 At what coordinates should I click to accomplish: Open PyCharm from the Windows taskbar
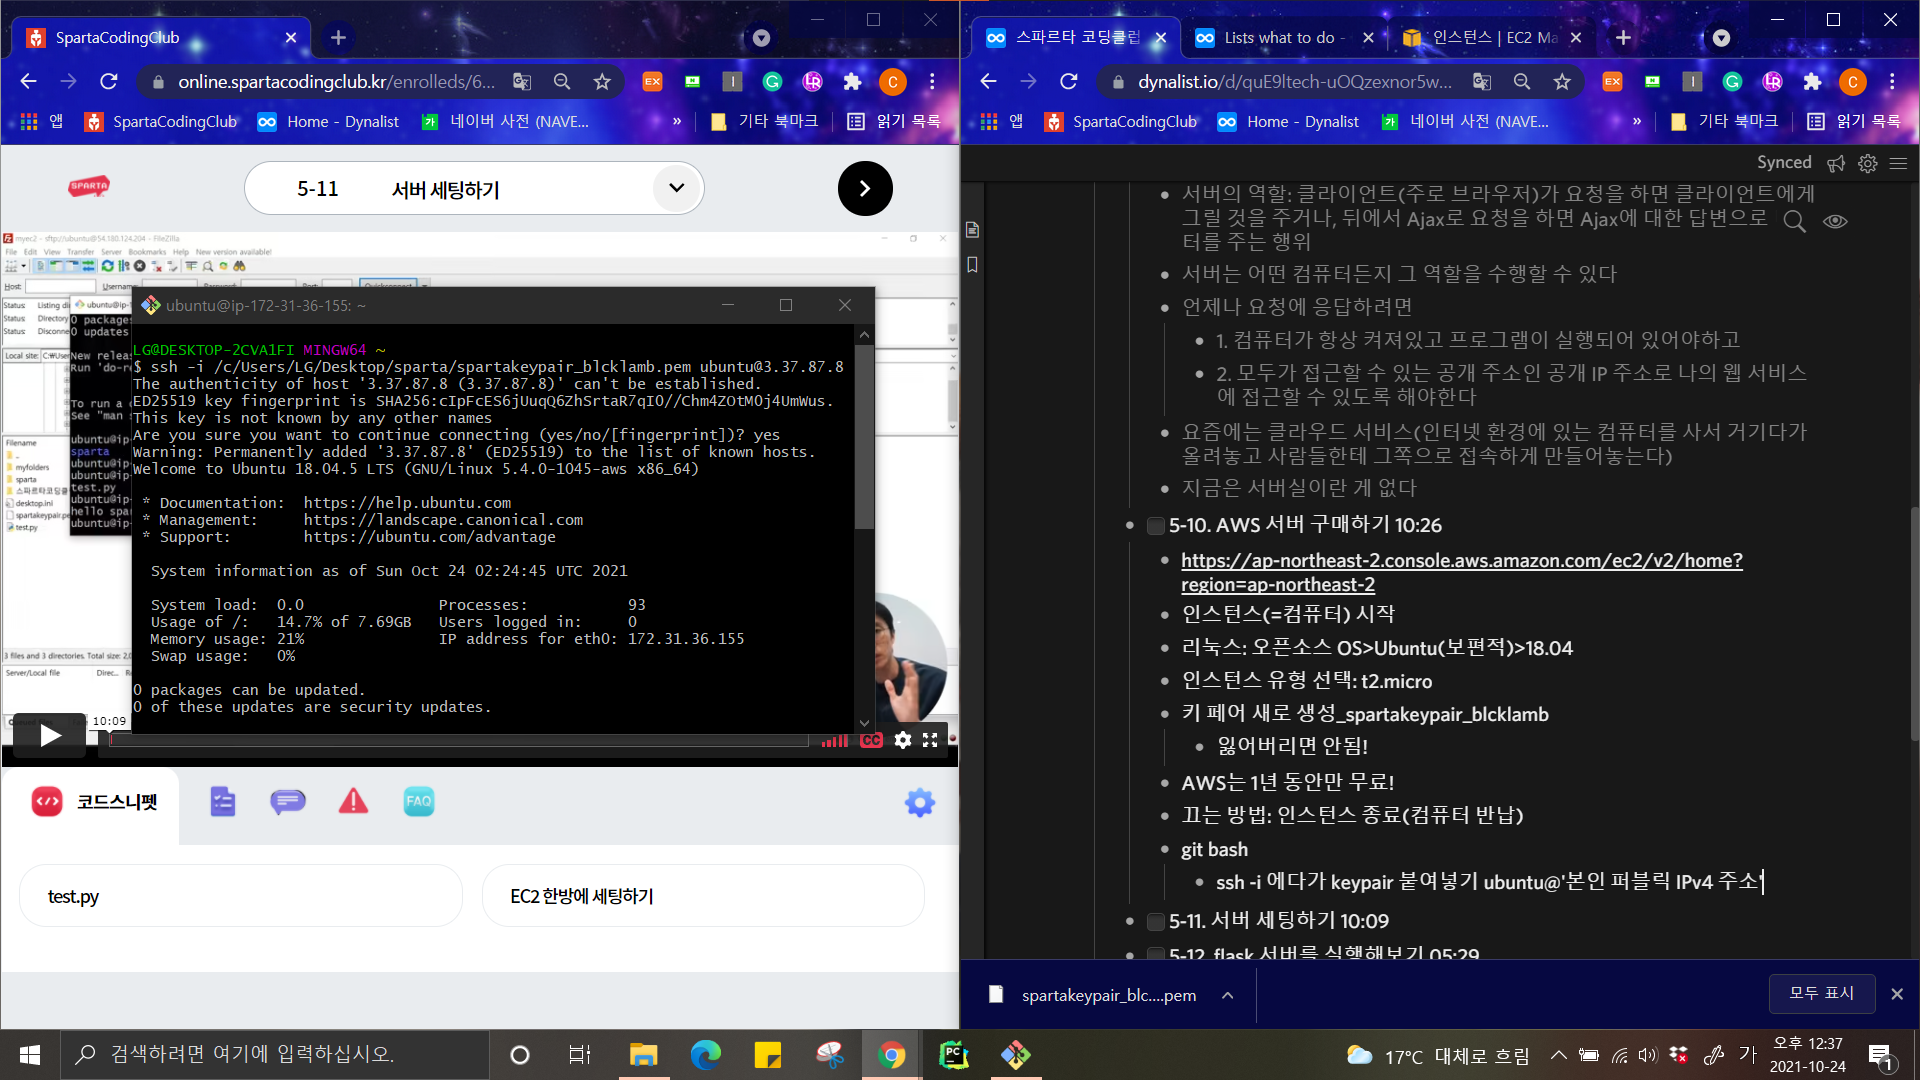tap(953, 1055)
